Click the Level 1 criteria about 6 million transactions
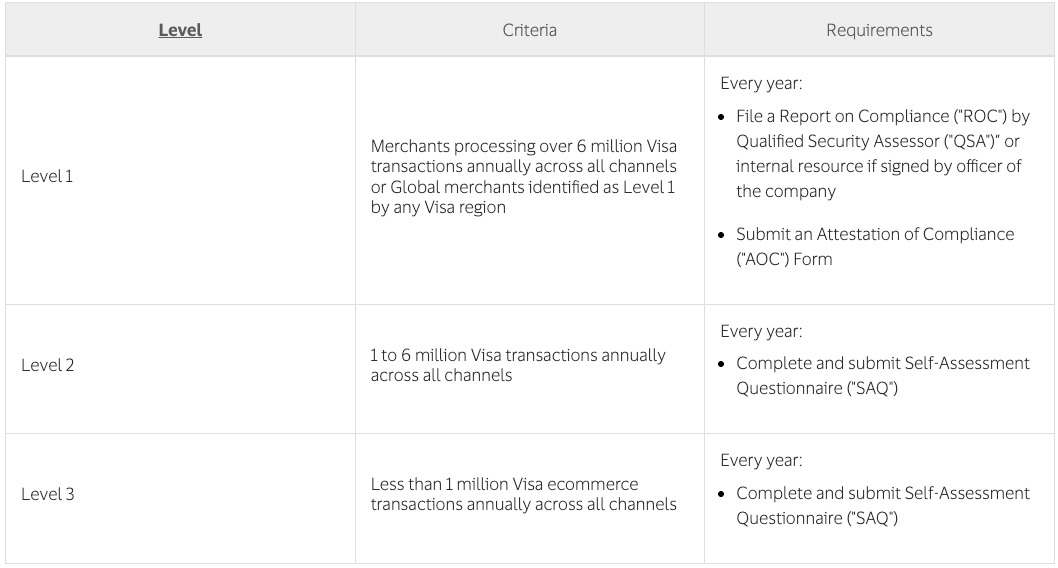This screenshot has width=1058, height=568. click(x=524, y=177)
